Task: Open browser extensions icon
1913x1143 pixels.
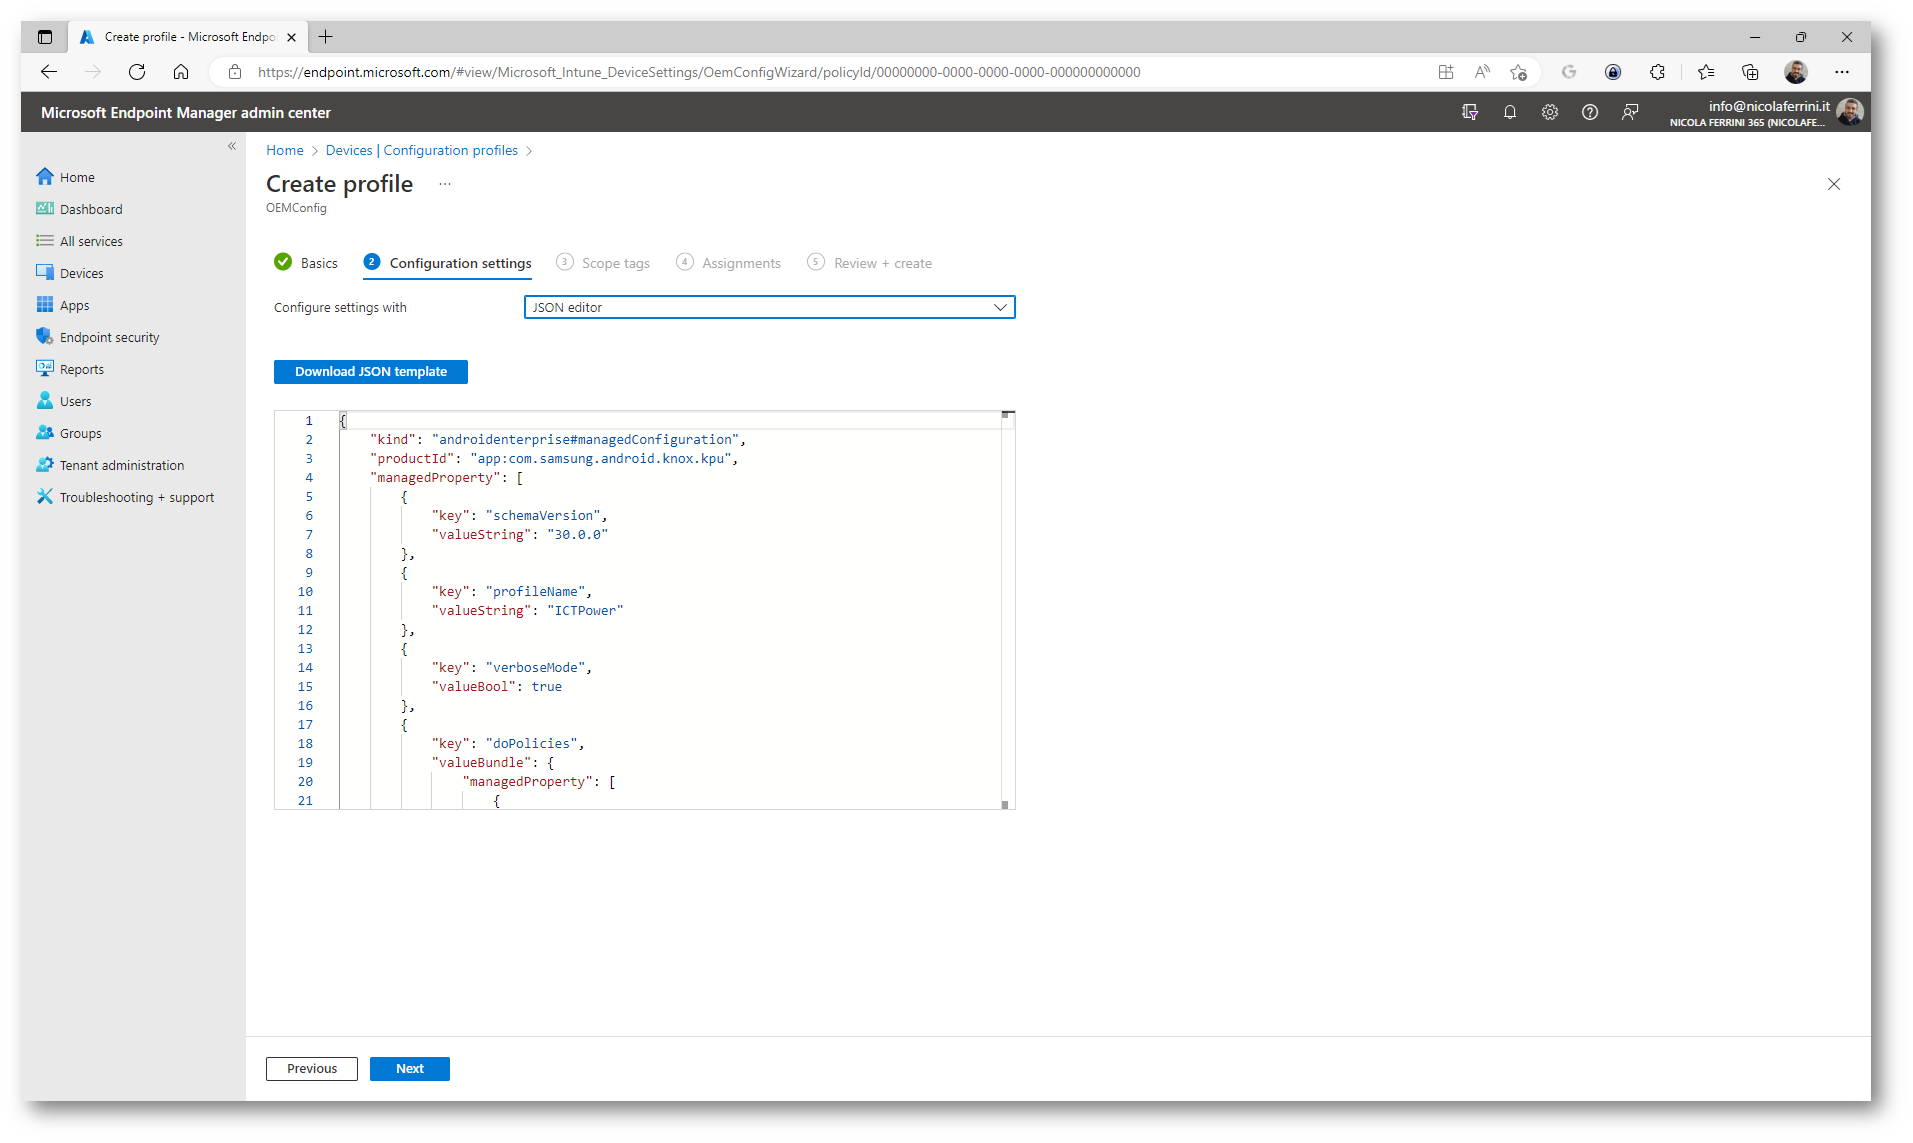Action: tap(1657, 72)
